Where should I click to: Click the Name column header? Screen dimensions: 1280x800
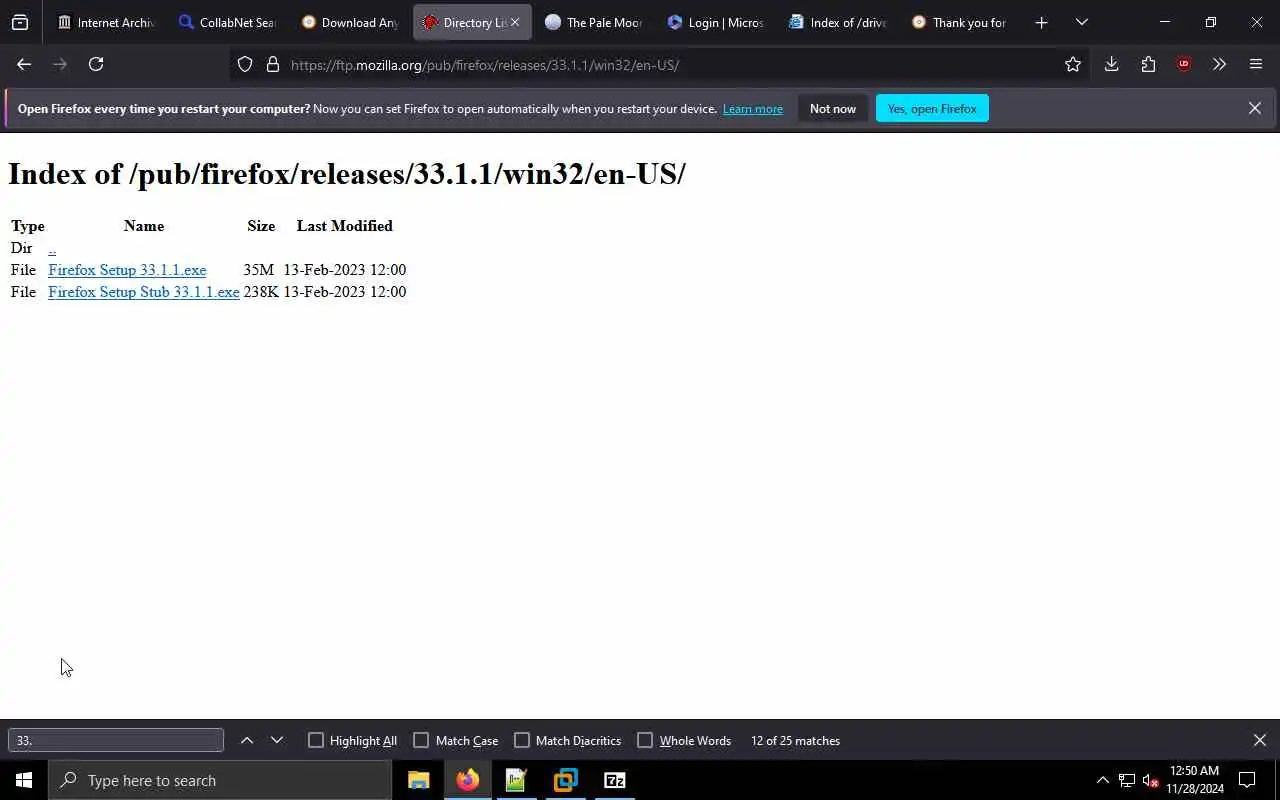[x=144, y=226]
